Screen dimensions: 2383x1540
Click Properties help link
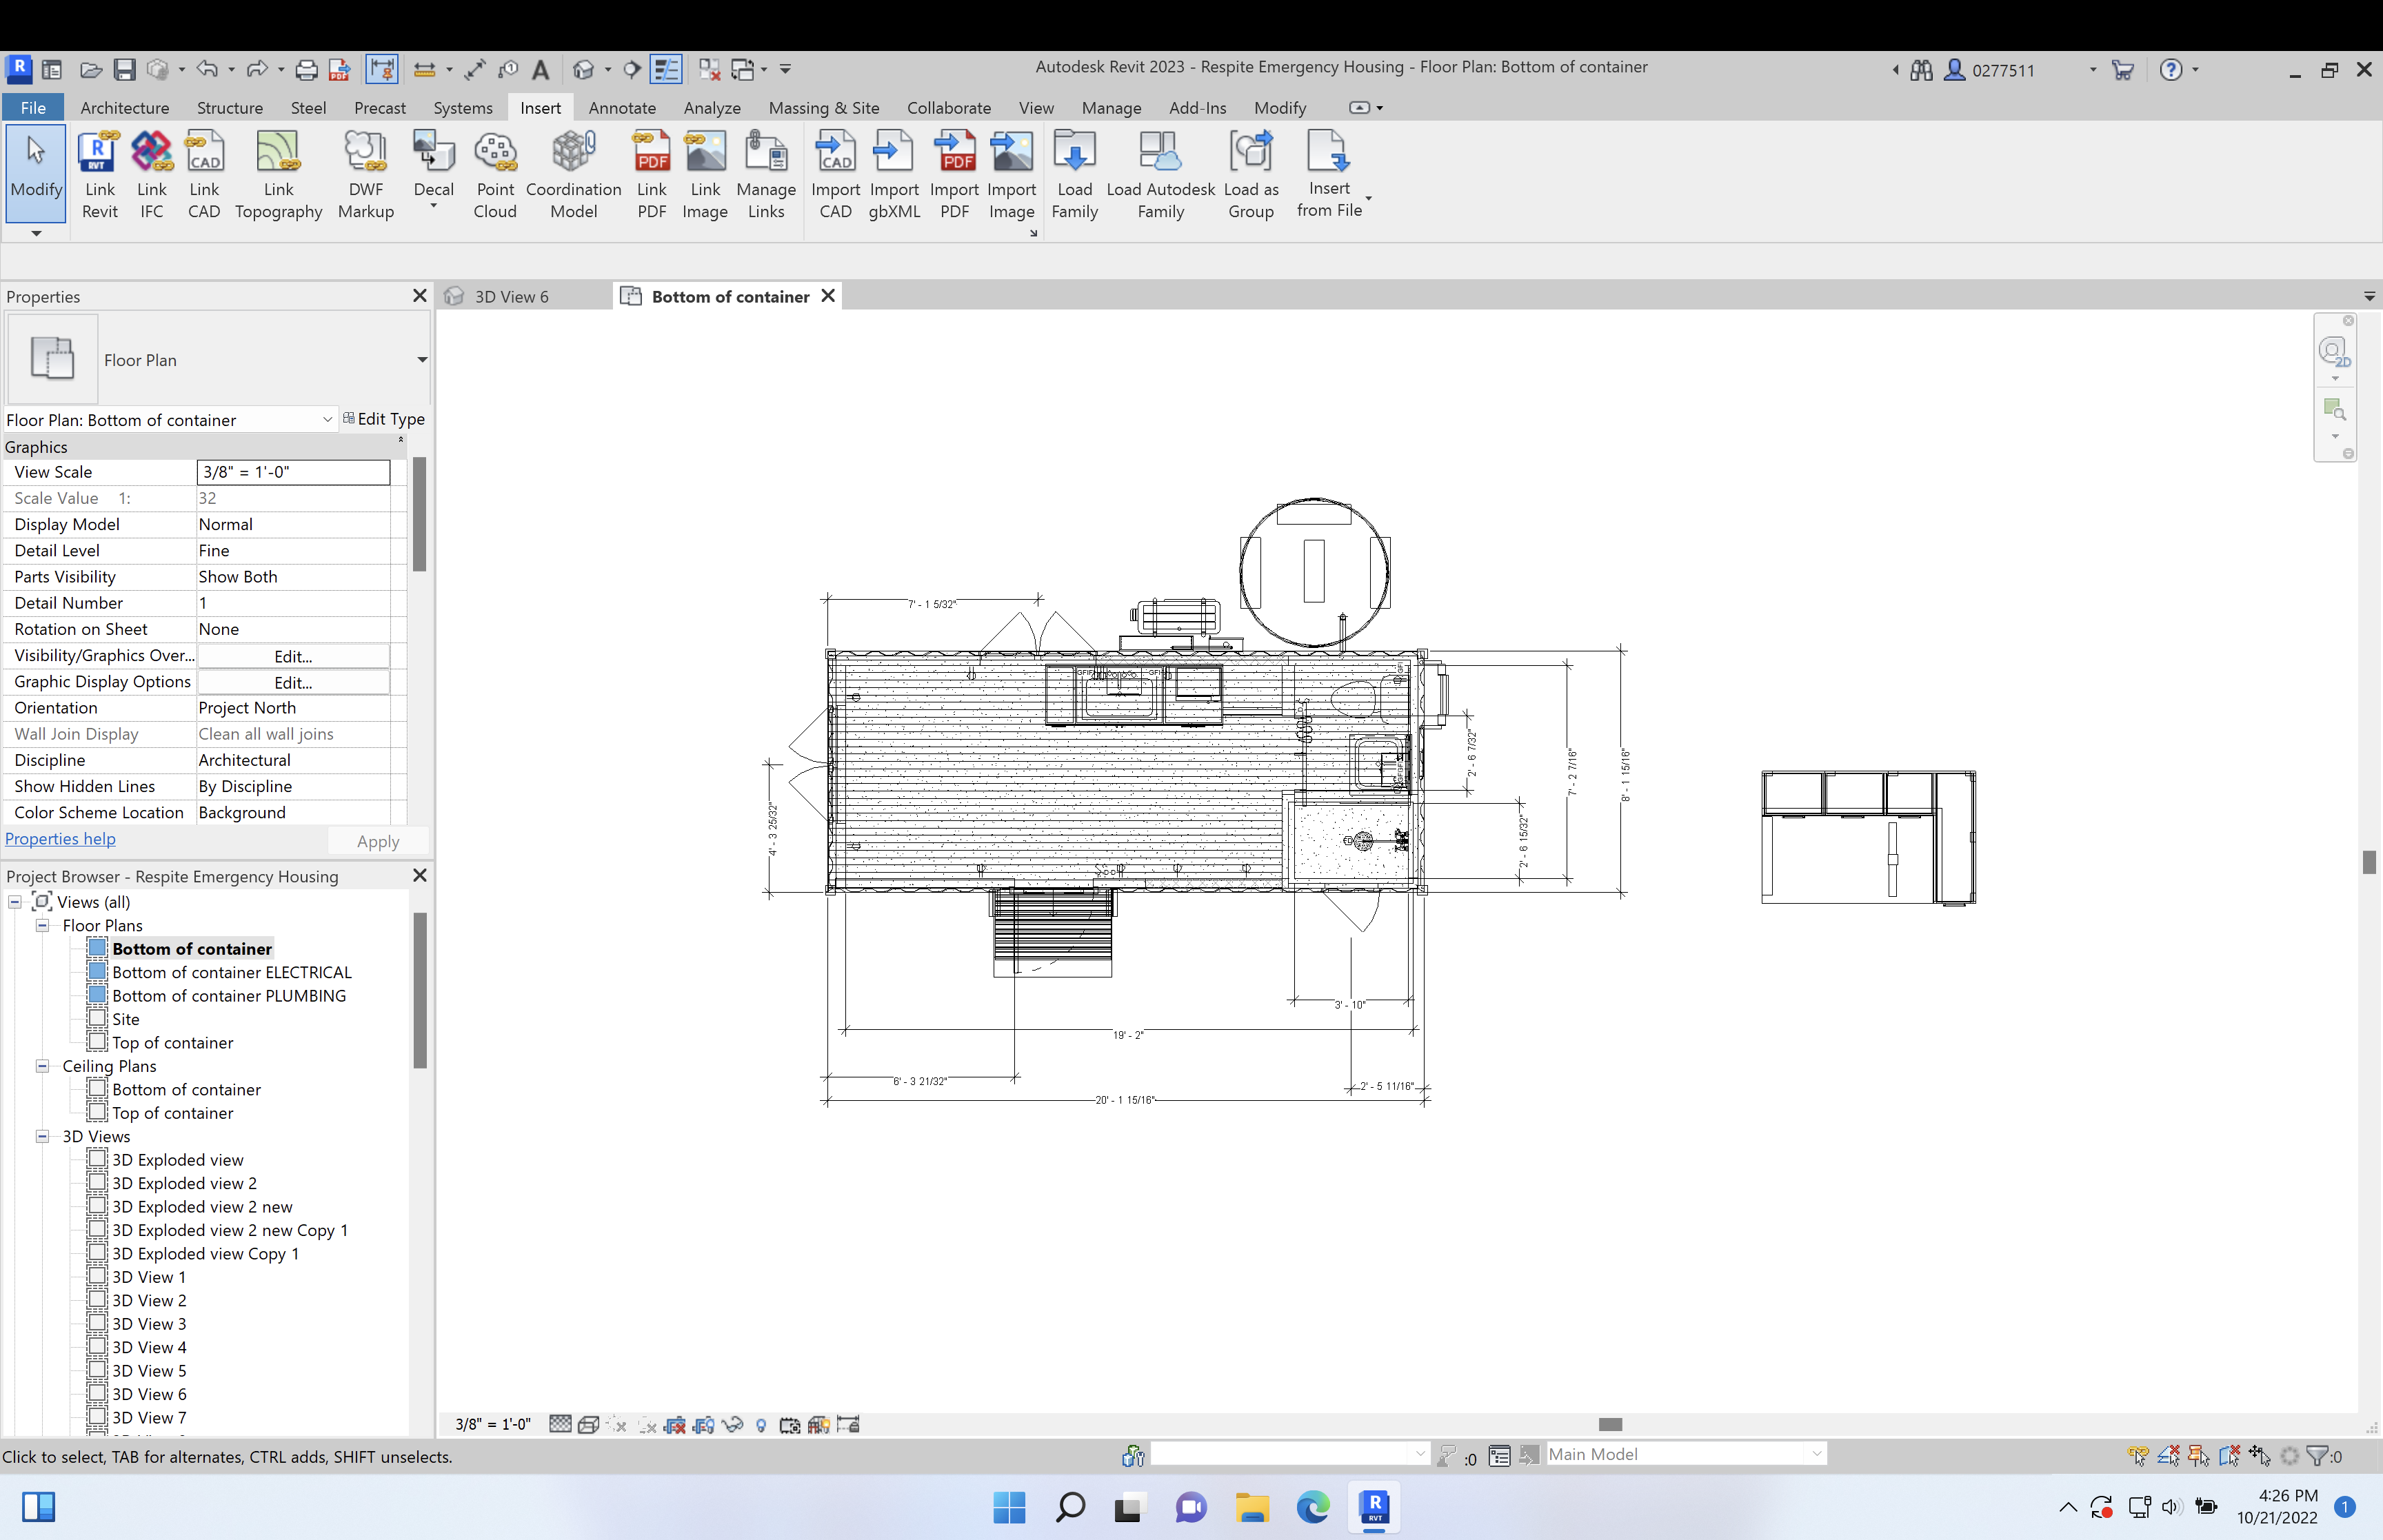pyautogui.click(x=59, y=838)
